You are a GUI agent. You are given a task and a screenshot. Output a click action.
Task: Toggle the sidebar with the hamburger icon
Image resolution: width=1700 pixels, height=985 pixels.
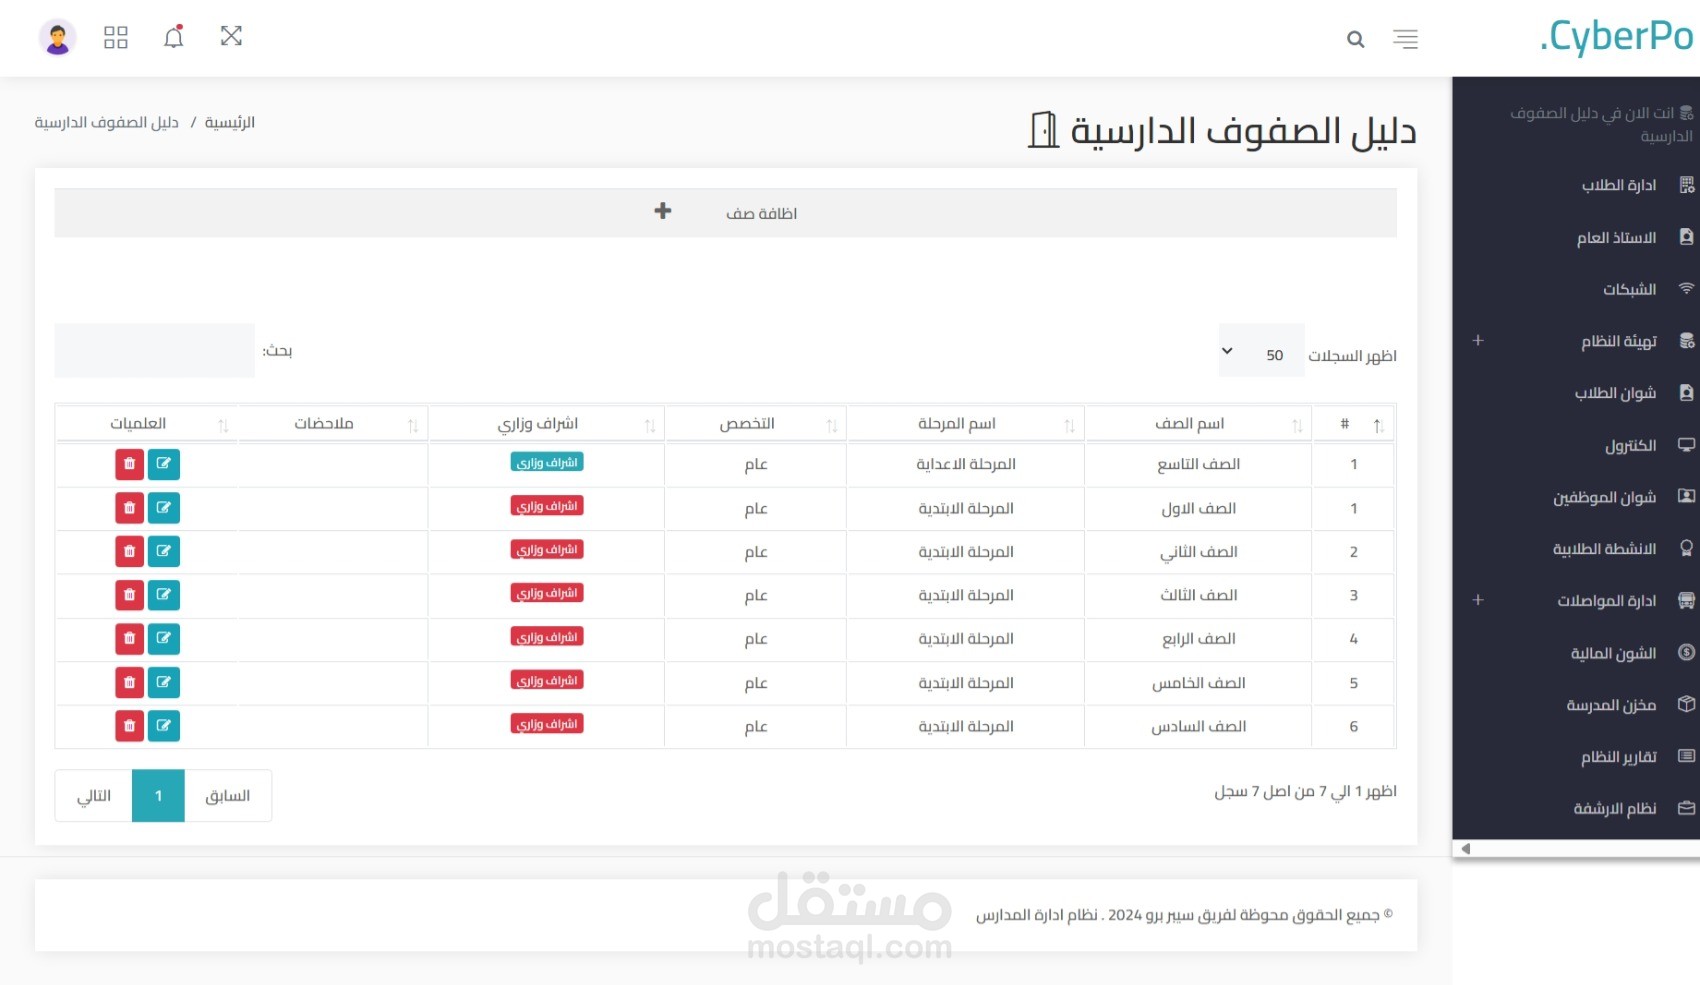click(1405, 39)
